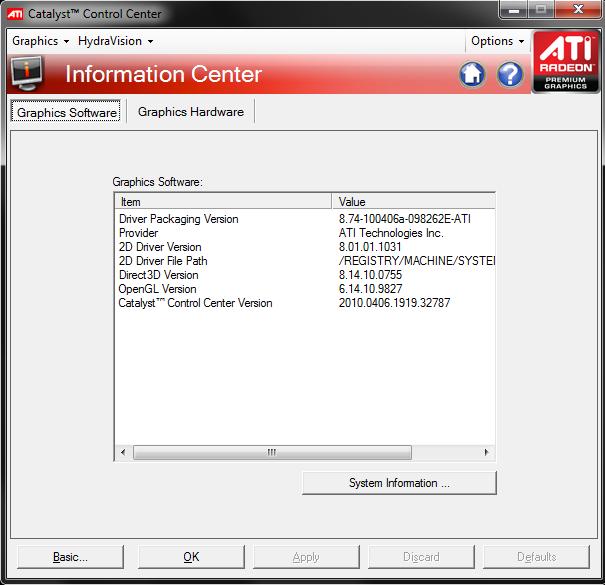The height and width of the screenshot is (585, 605).
Task: Go to the Home view icon
Action: [x=471, y=74]
